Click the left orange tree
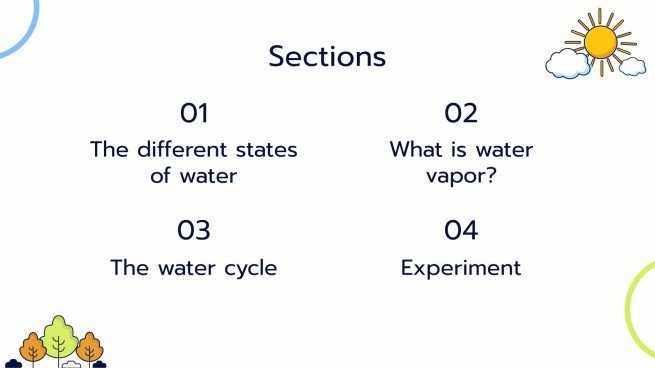This screenshot has height=368, width=655. click(x=33, y=348)
